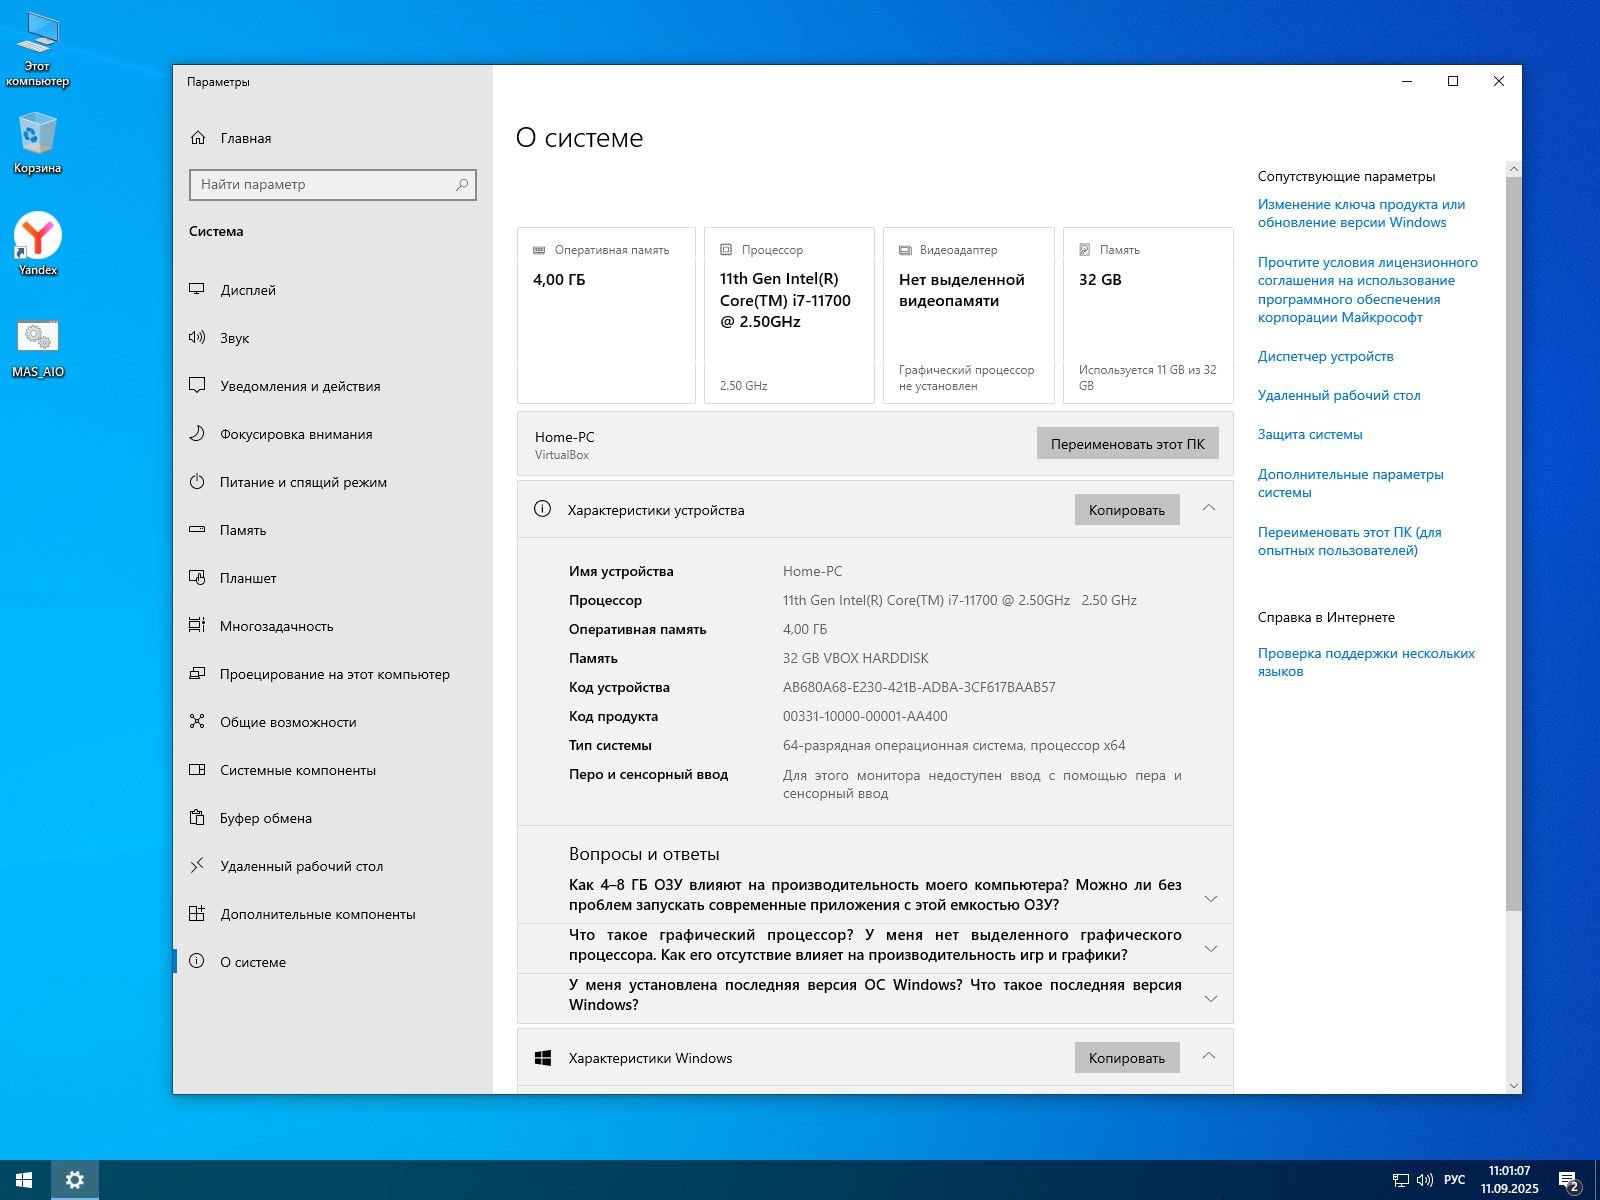Image resolution: width=1600 pixels, height=1200 pixels.
Task: Click the speaker icon for Звук
Action: pyautogui.click(x=197, y=338)
